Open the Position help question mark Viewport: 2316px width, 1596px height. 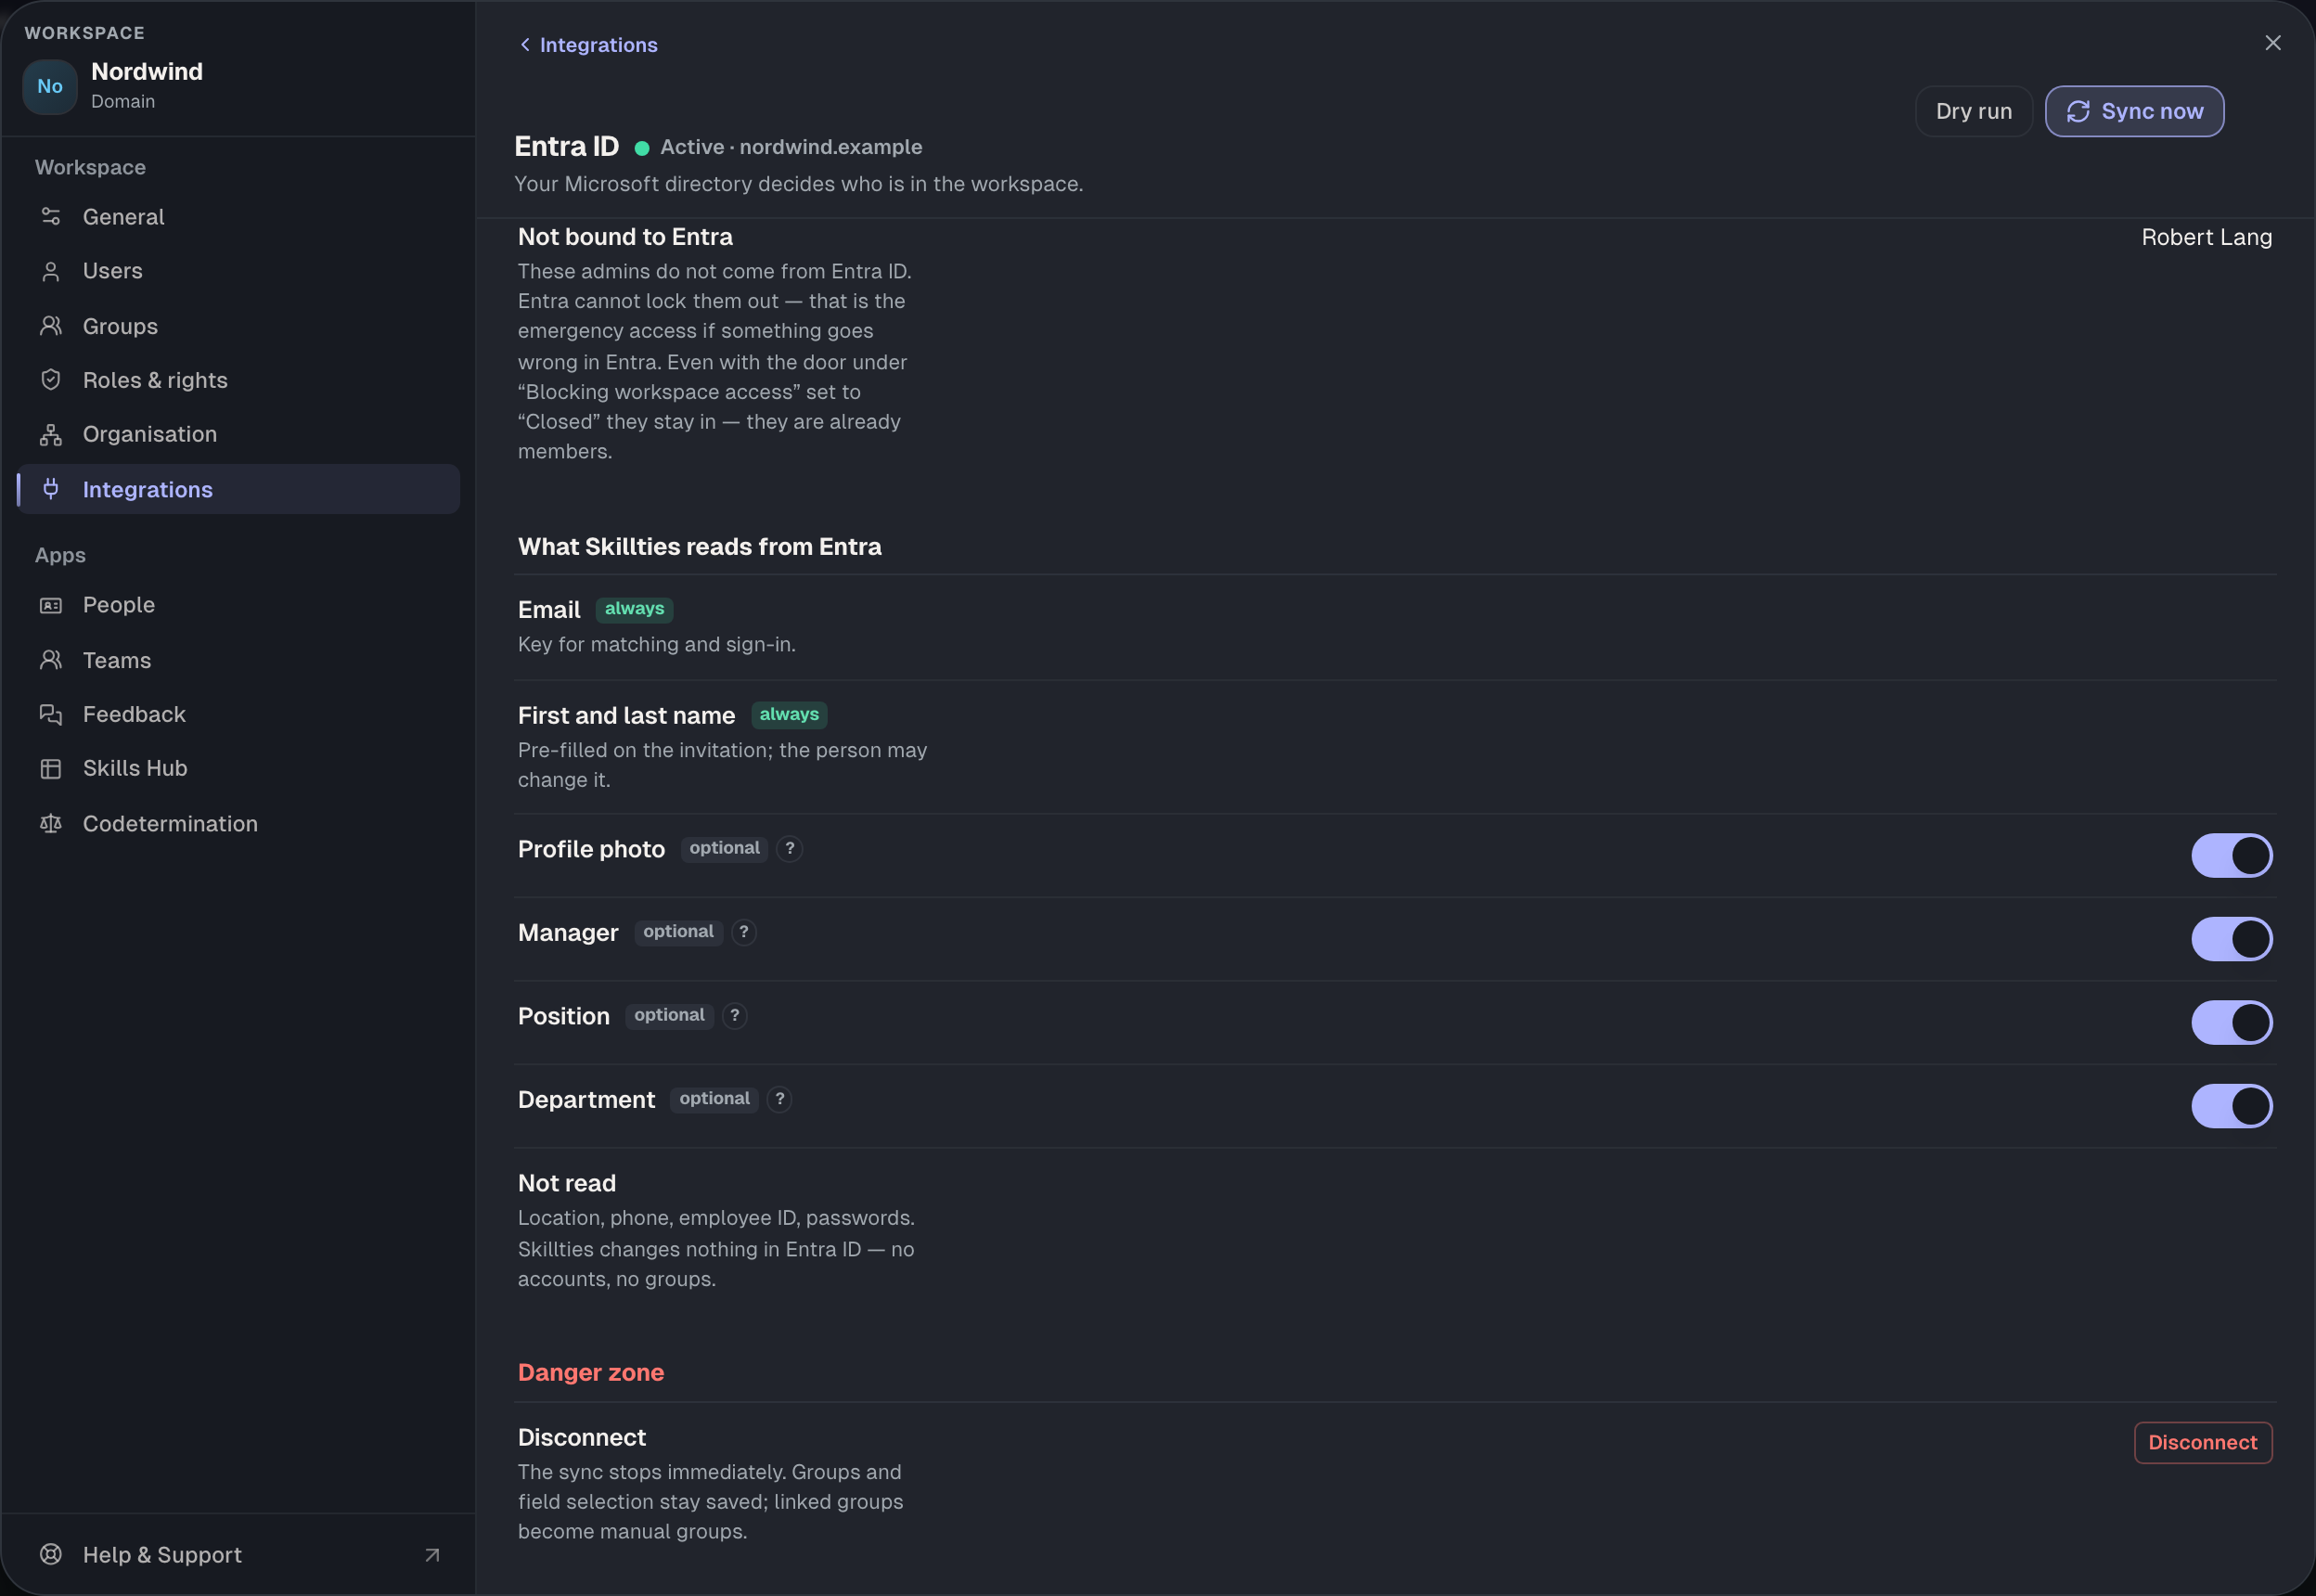coord(735,1015)
